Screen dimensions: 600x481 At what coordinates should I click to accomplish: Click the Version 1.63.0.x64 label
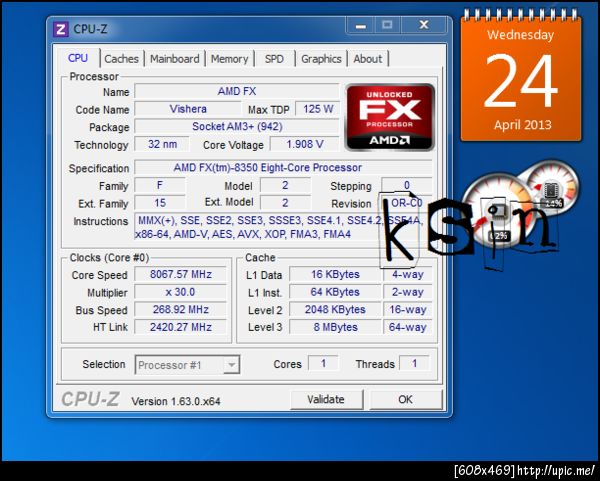[176, 401]
